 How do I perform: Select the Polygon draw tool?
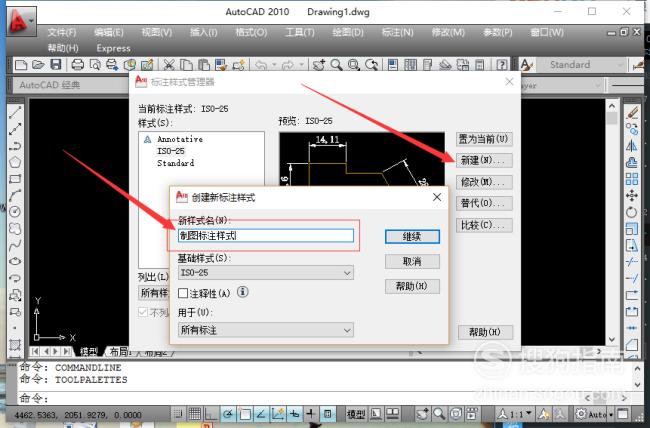(15, 162)
